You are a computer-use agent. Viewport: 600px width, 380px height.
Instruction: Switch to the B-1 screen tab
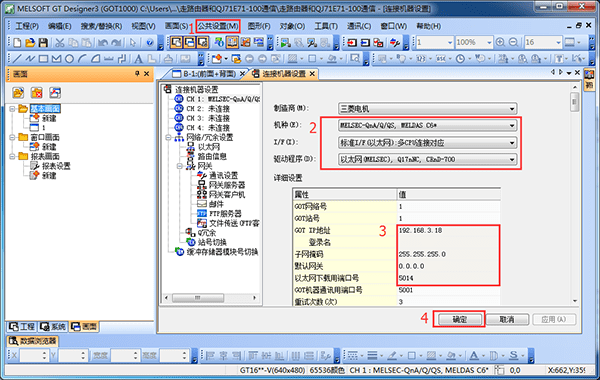point(204,74)
